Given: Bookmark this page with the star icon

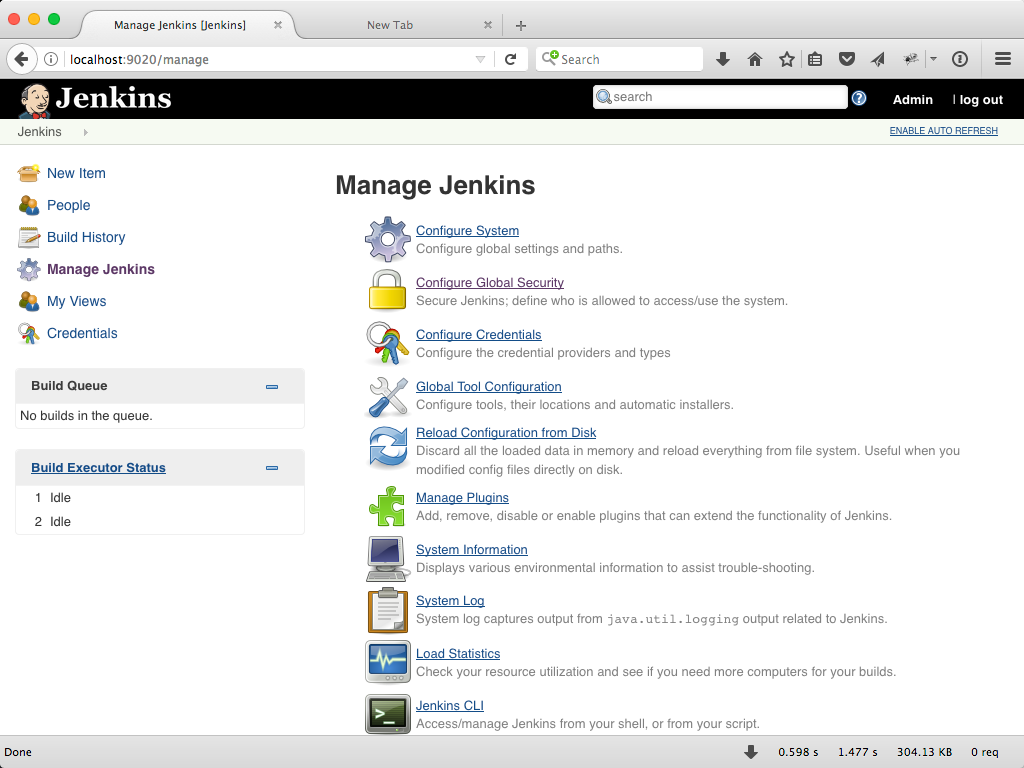Looking at the screenshot, I should pos(787,59).
